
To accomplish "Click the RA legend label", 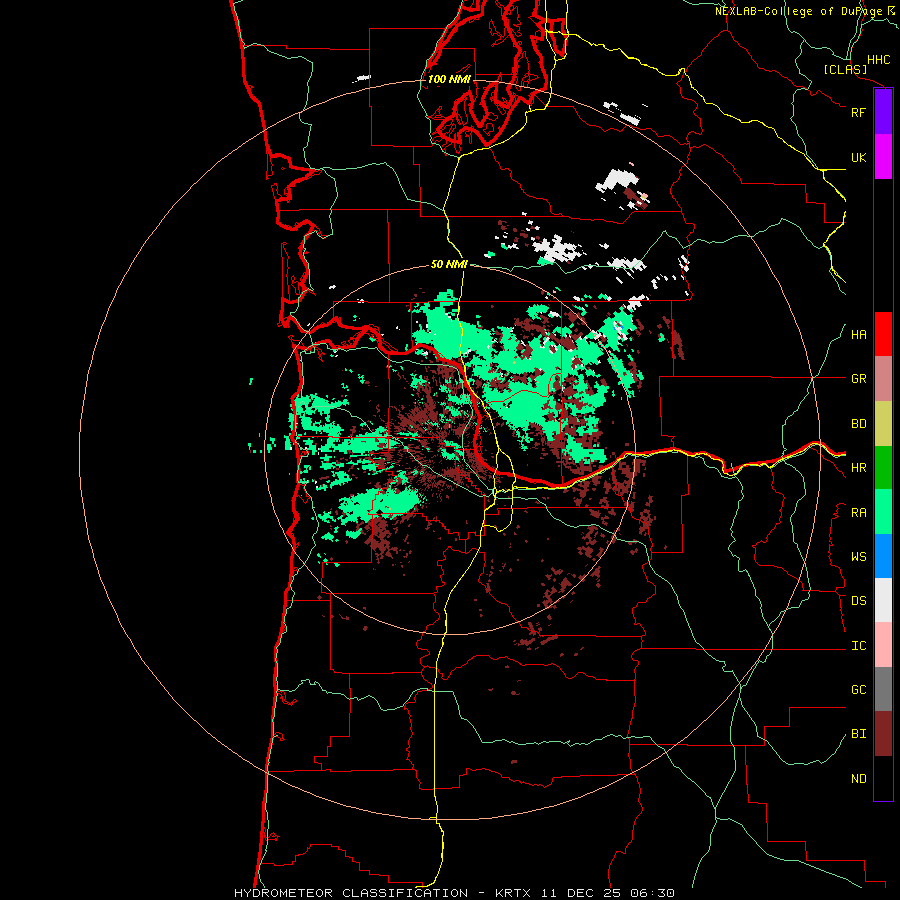I will [858, 513].
